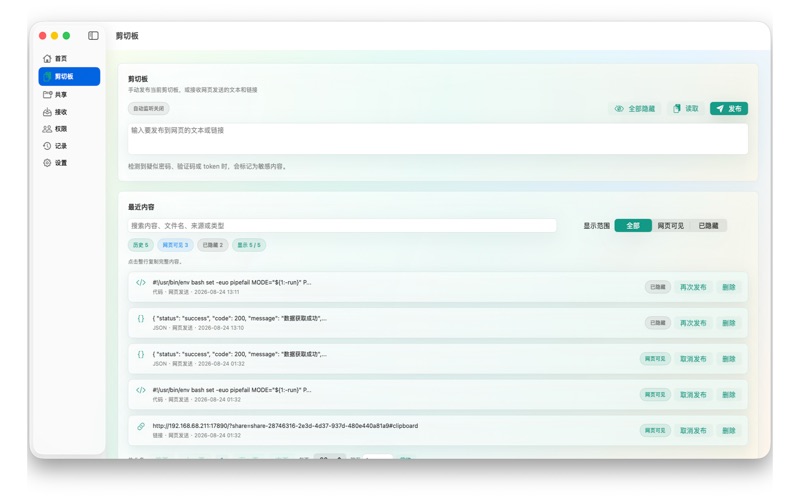Focus the 输入要发布到网页的文本或链接 text box
The image size is (800, 500).
coord(438,138)
